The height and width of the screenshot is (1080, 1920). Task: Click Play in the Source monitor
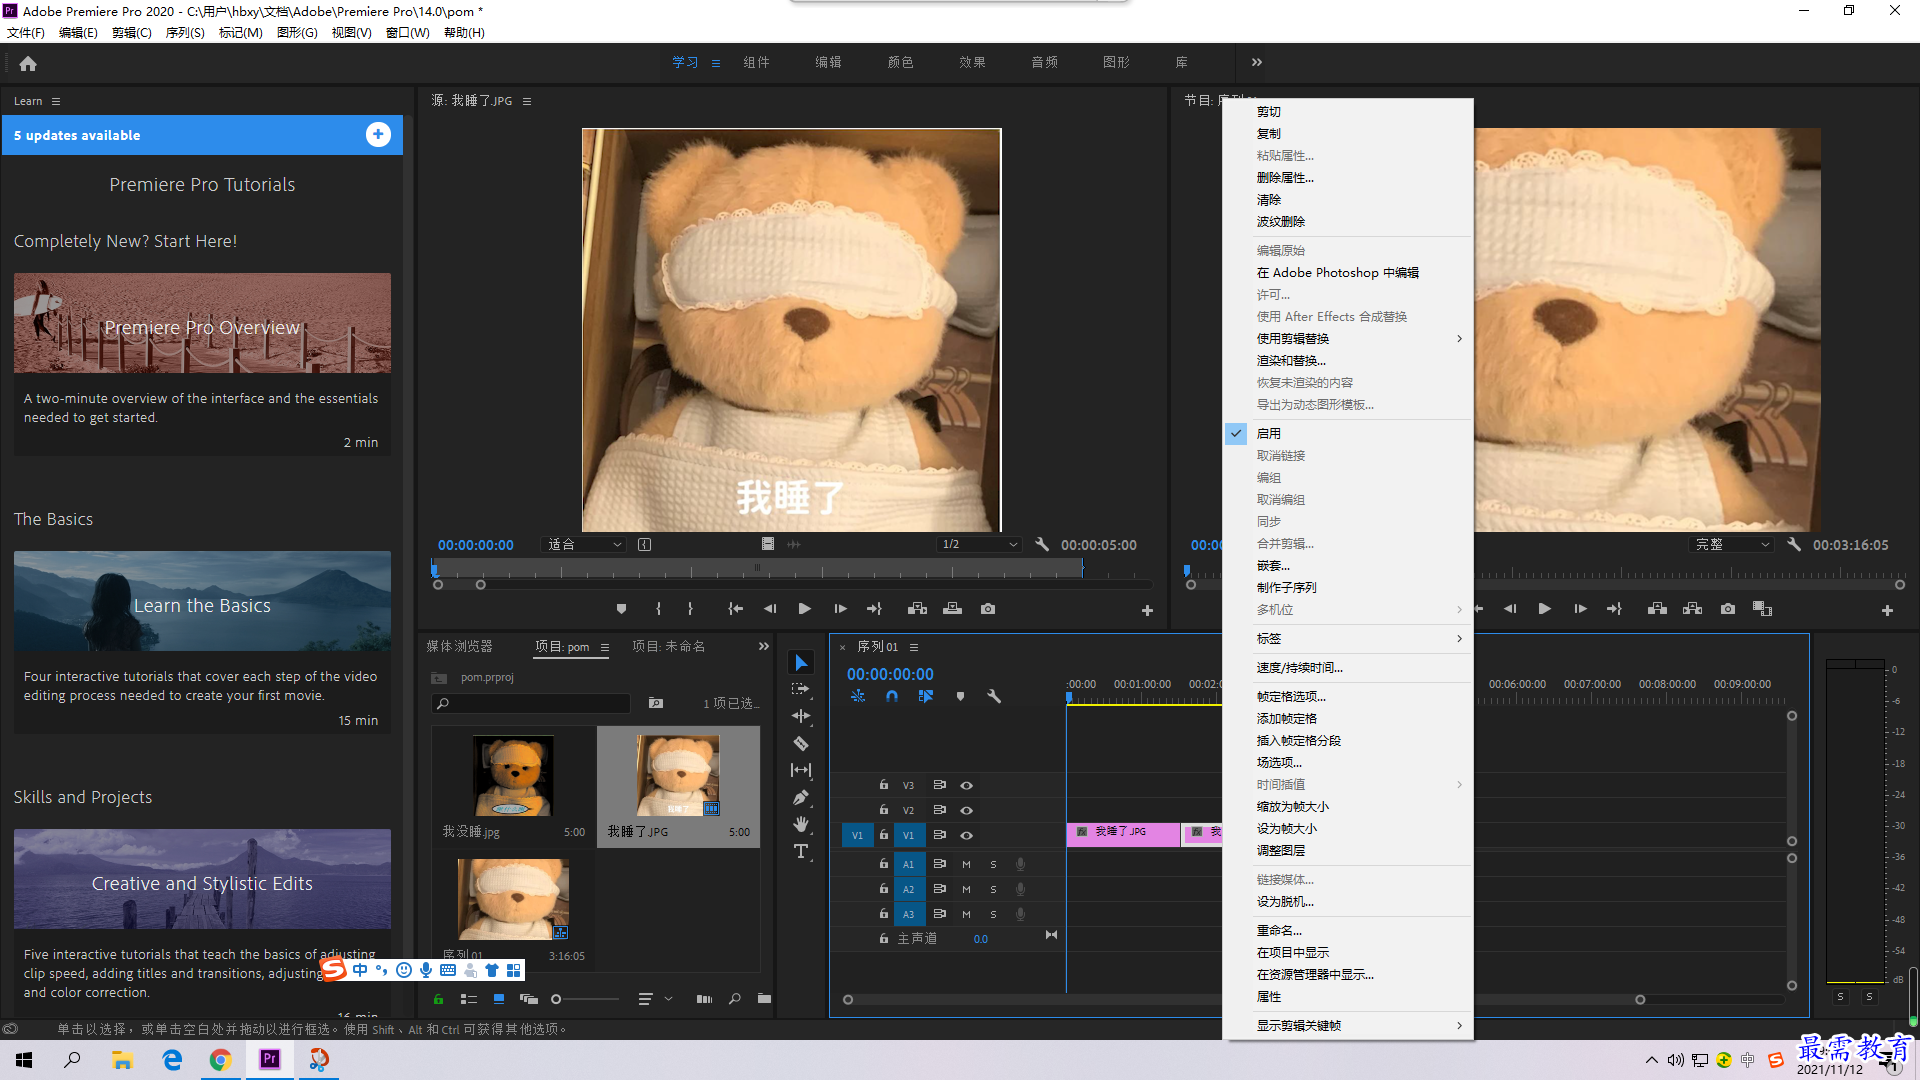pos(804,609)
